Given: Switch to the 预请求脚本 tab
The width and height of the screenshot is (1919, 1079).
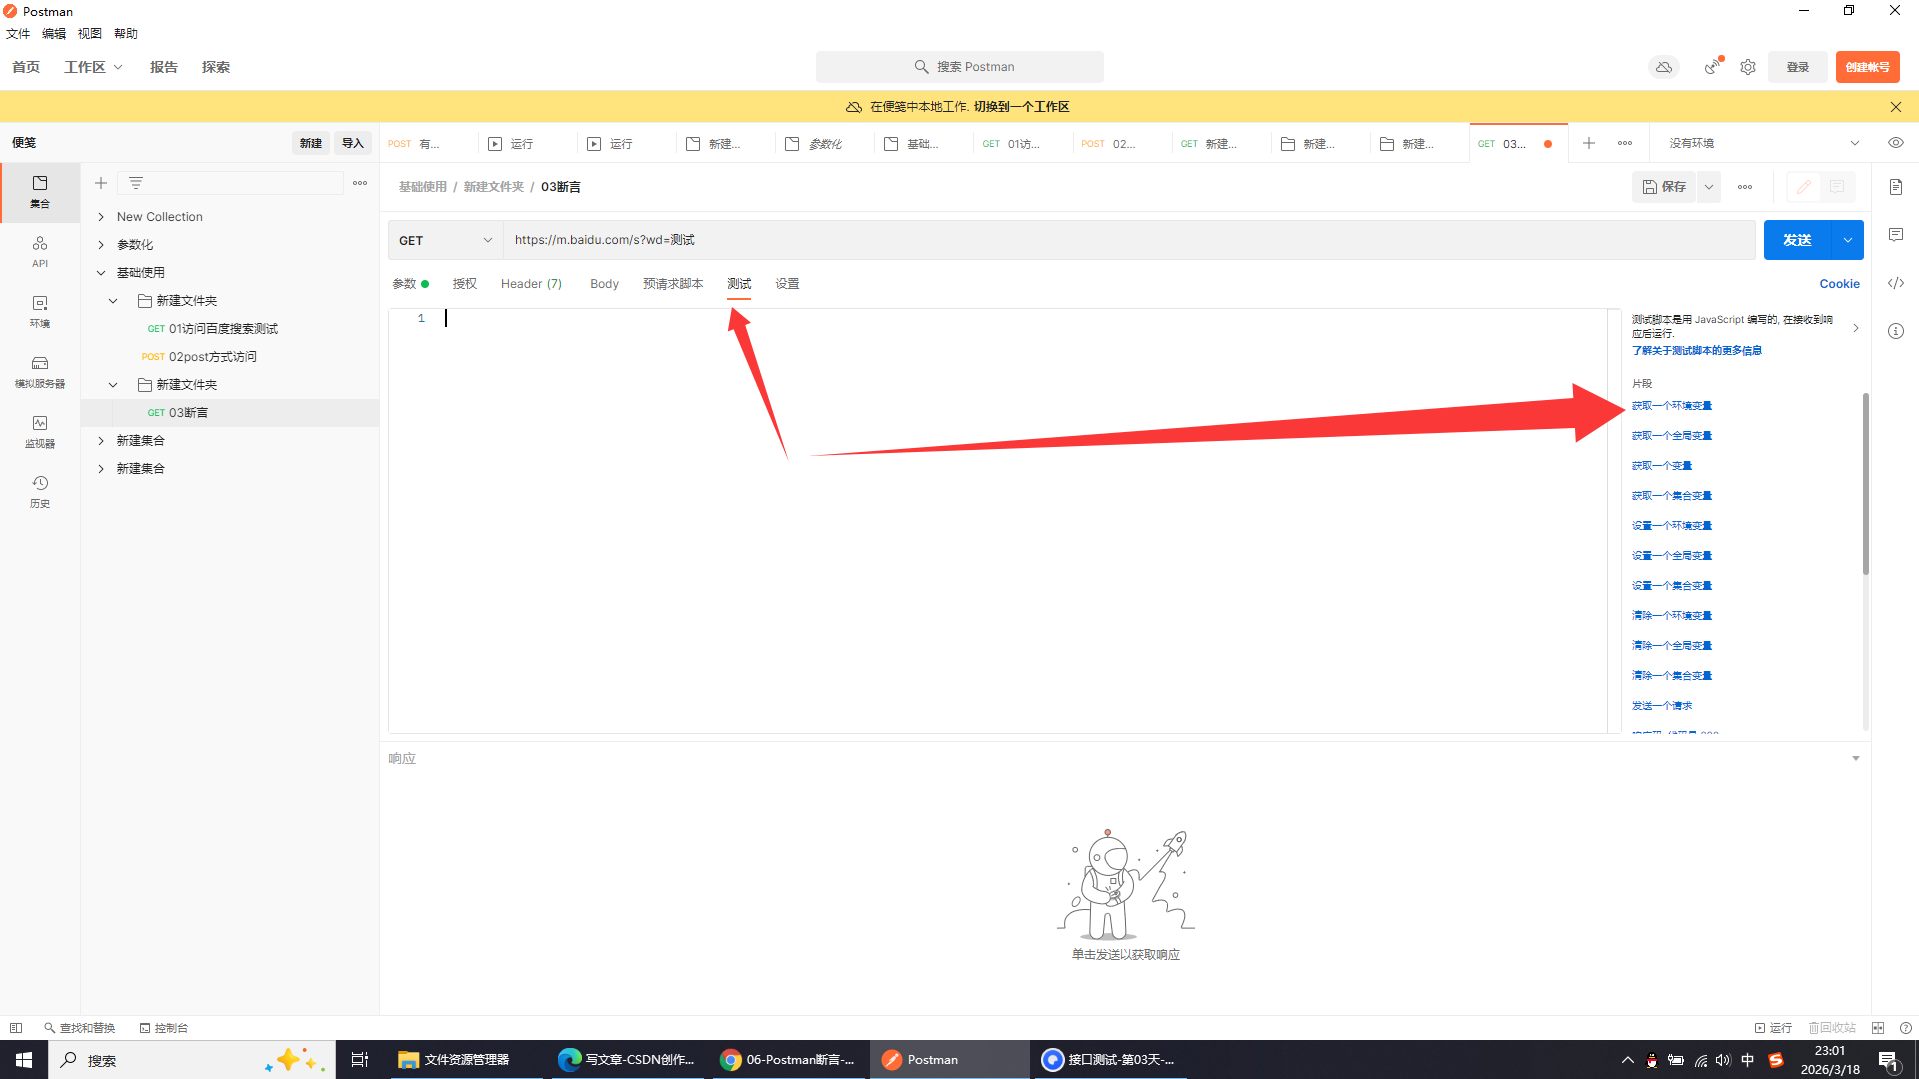Looking at the screenshot, I should (673, 284).
